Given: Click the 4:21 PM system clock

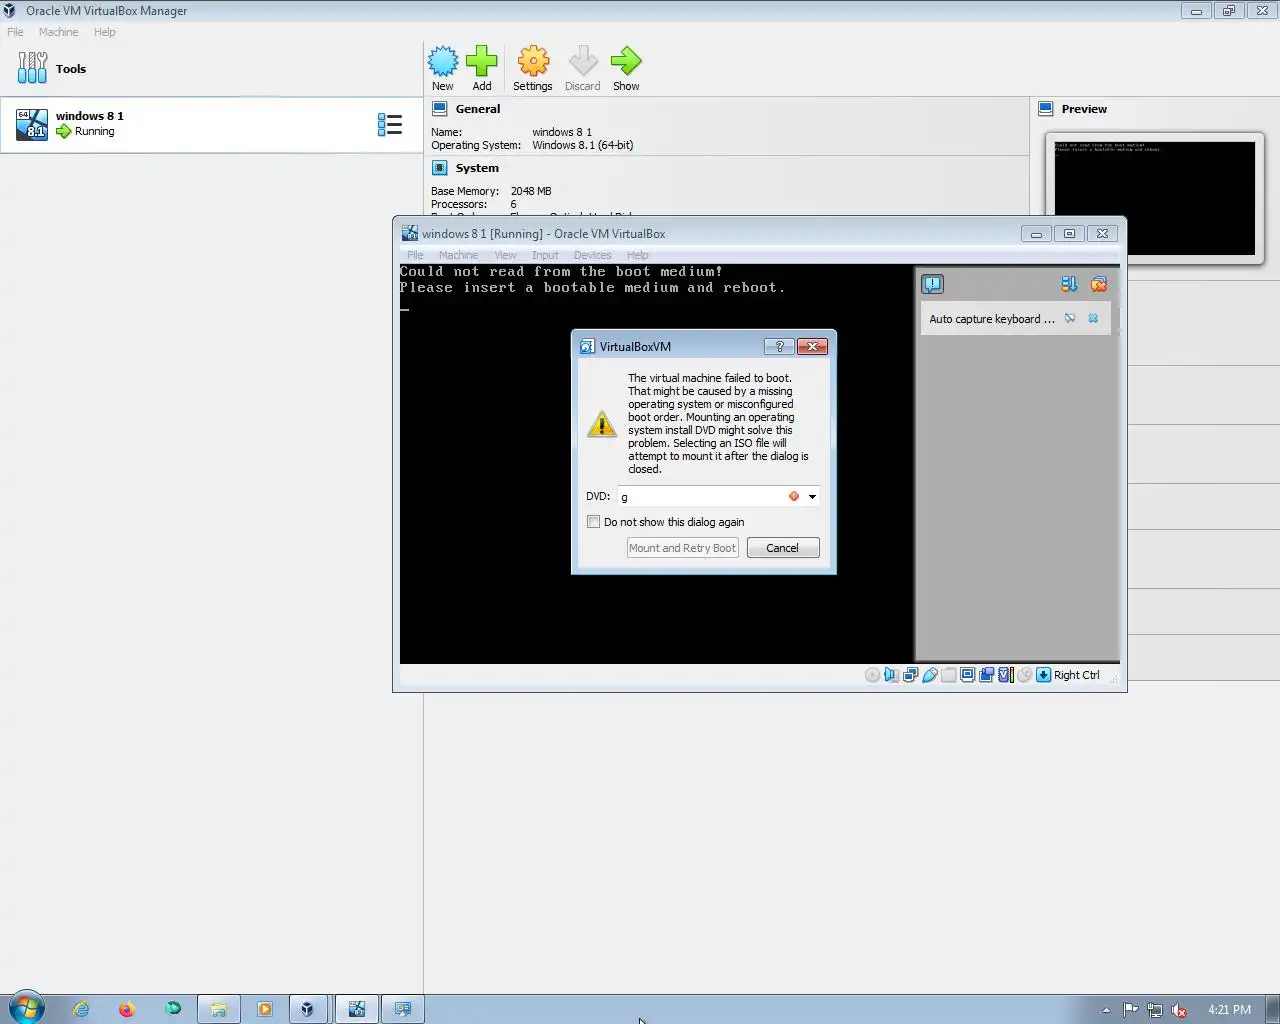Looking at the screenshot, I should click(1229, 1010).
